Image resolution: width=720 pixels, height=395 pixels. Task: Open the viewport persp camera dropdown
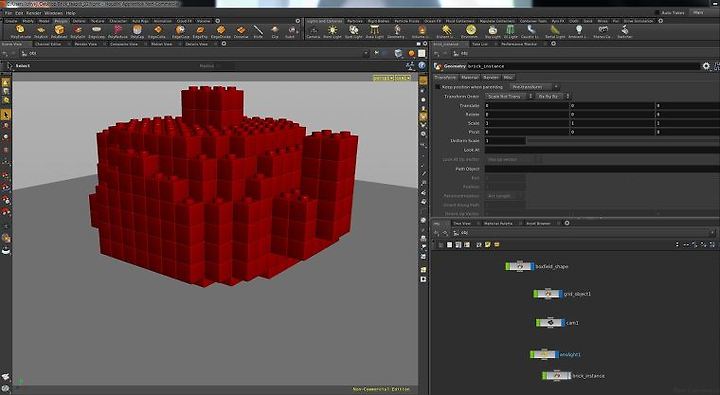tap(383, 79)
